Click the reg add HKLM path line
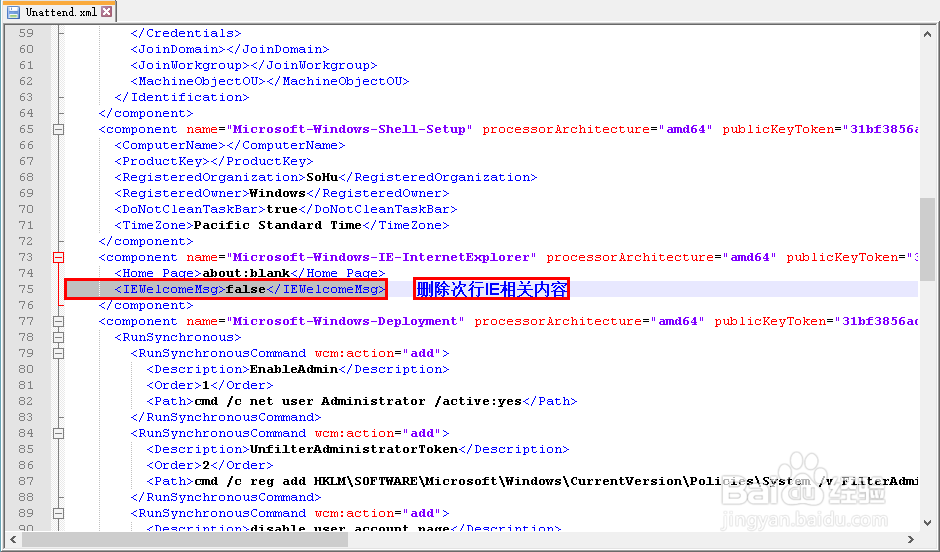This screenshot has width=940, height=552. (x=532, y=481)
